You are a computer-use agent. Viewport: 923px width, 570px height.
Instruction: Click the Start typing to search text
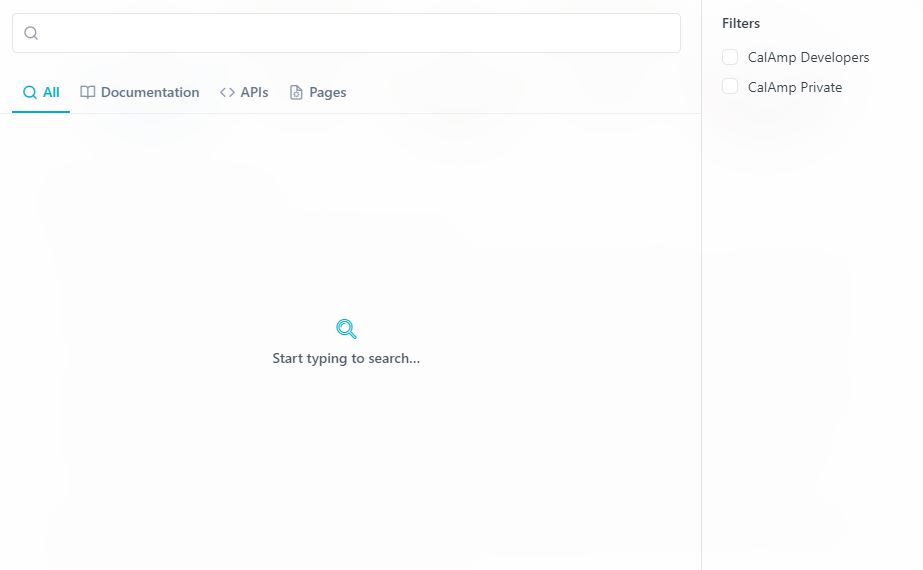click(346, 358)
